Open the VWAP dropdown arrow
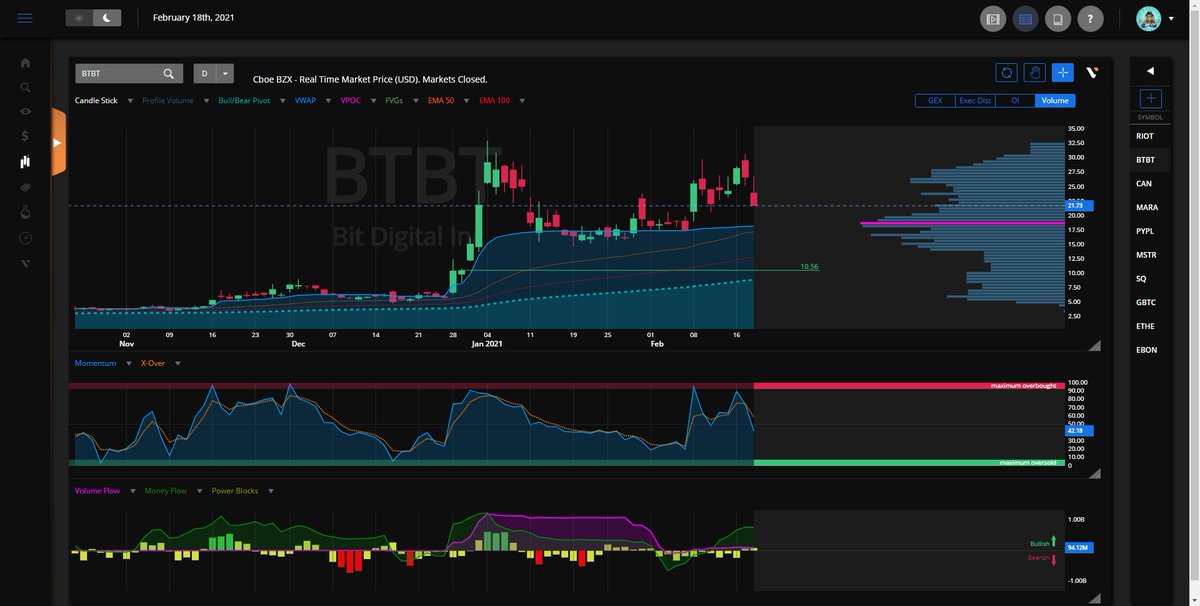This screenshot has width=1200, height=606. tap(328, 101)
